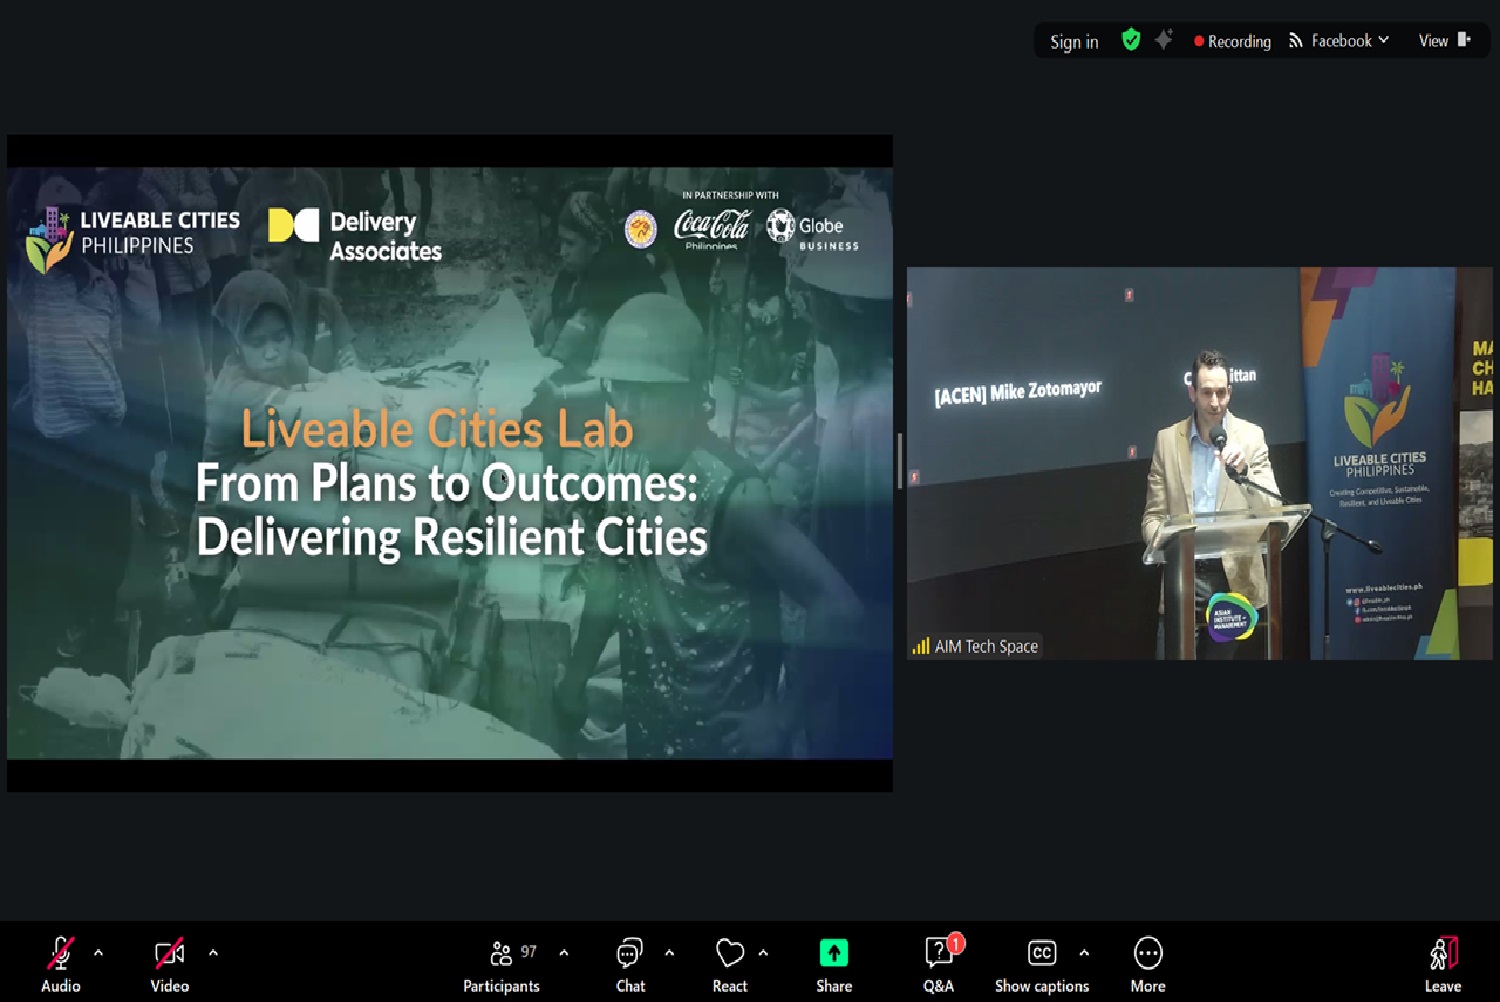The image size is (1500, 1002).
Task: Open the View layout menu
Action: [1444, 41]
